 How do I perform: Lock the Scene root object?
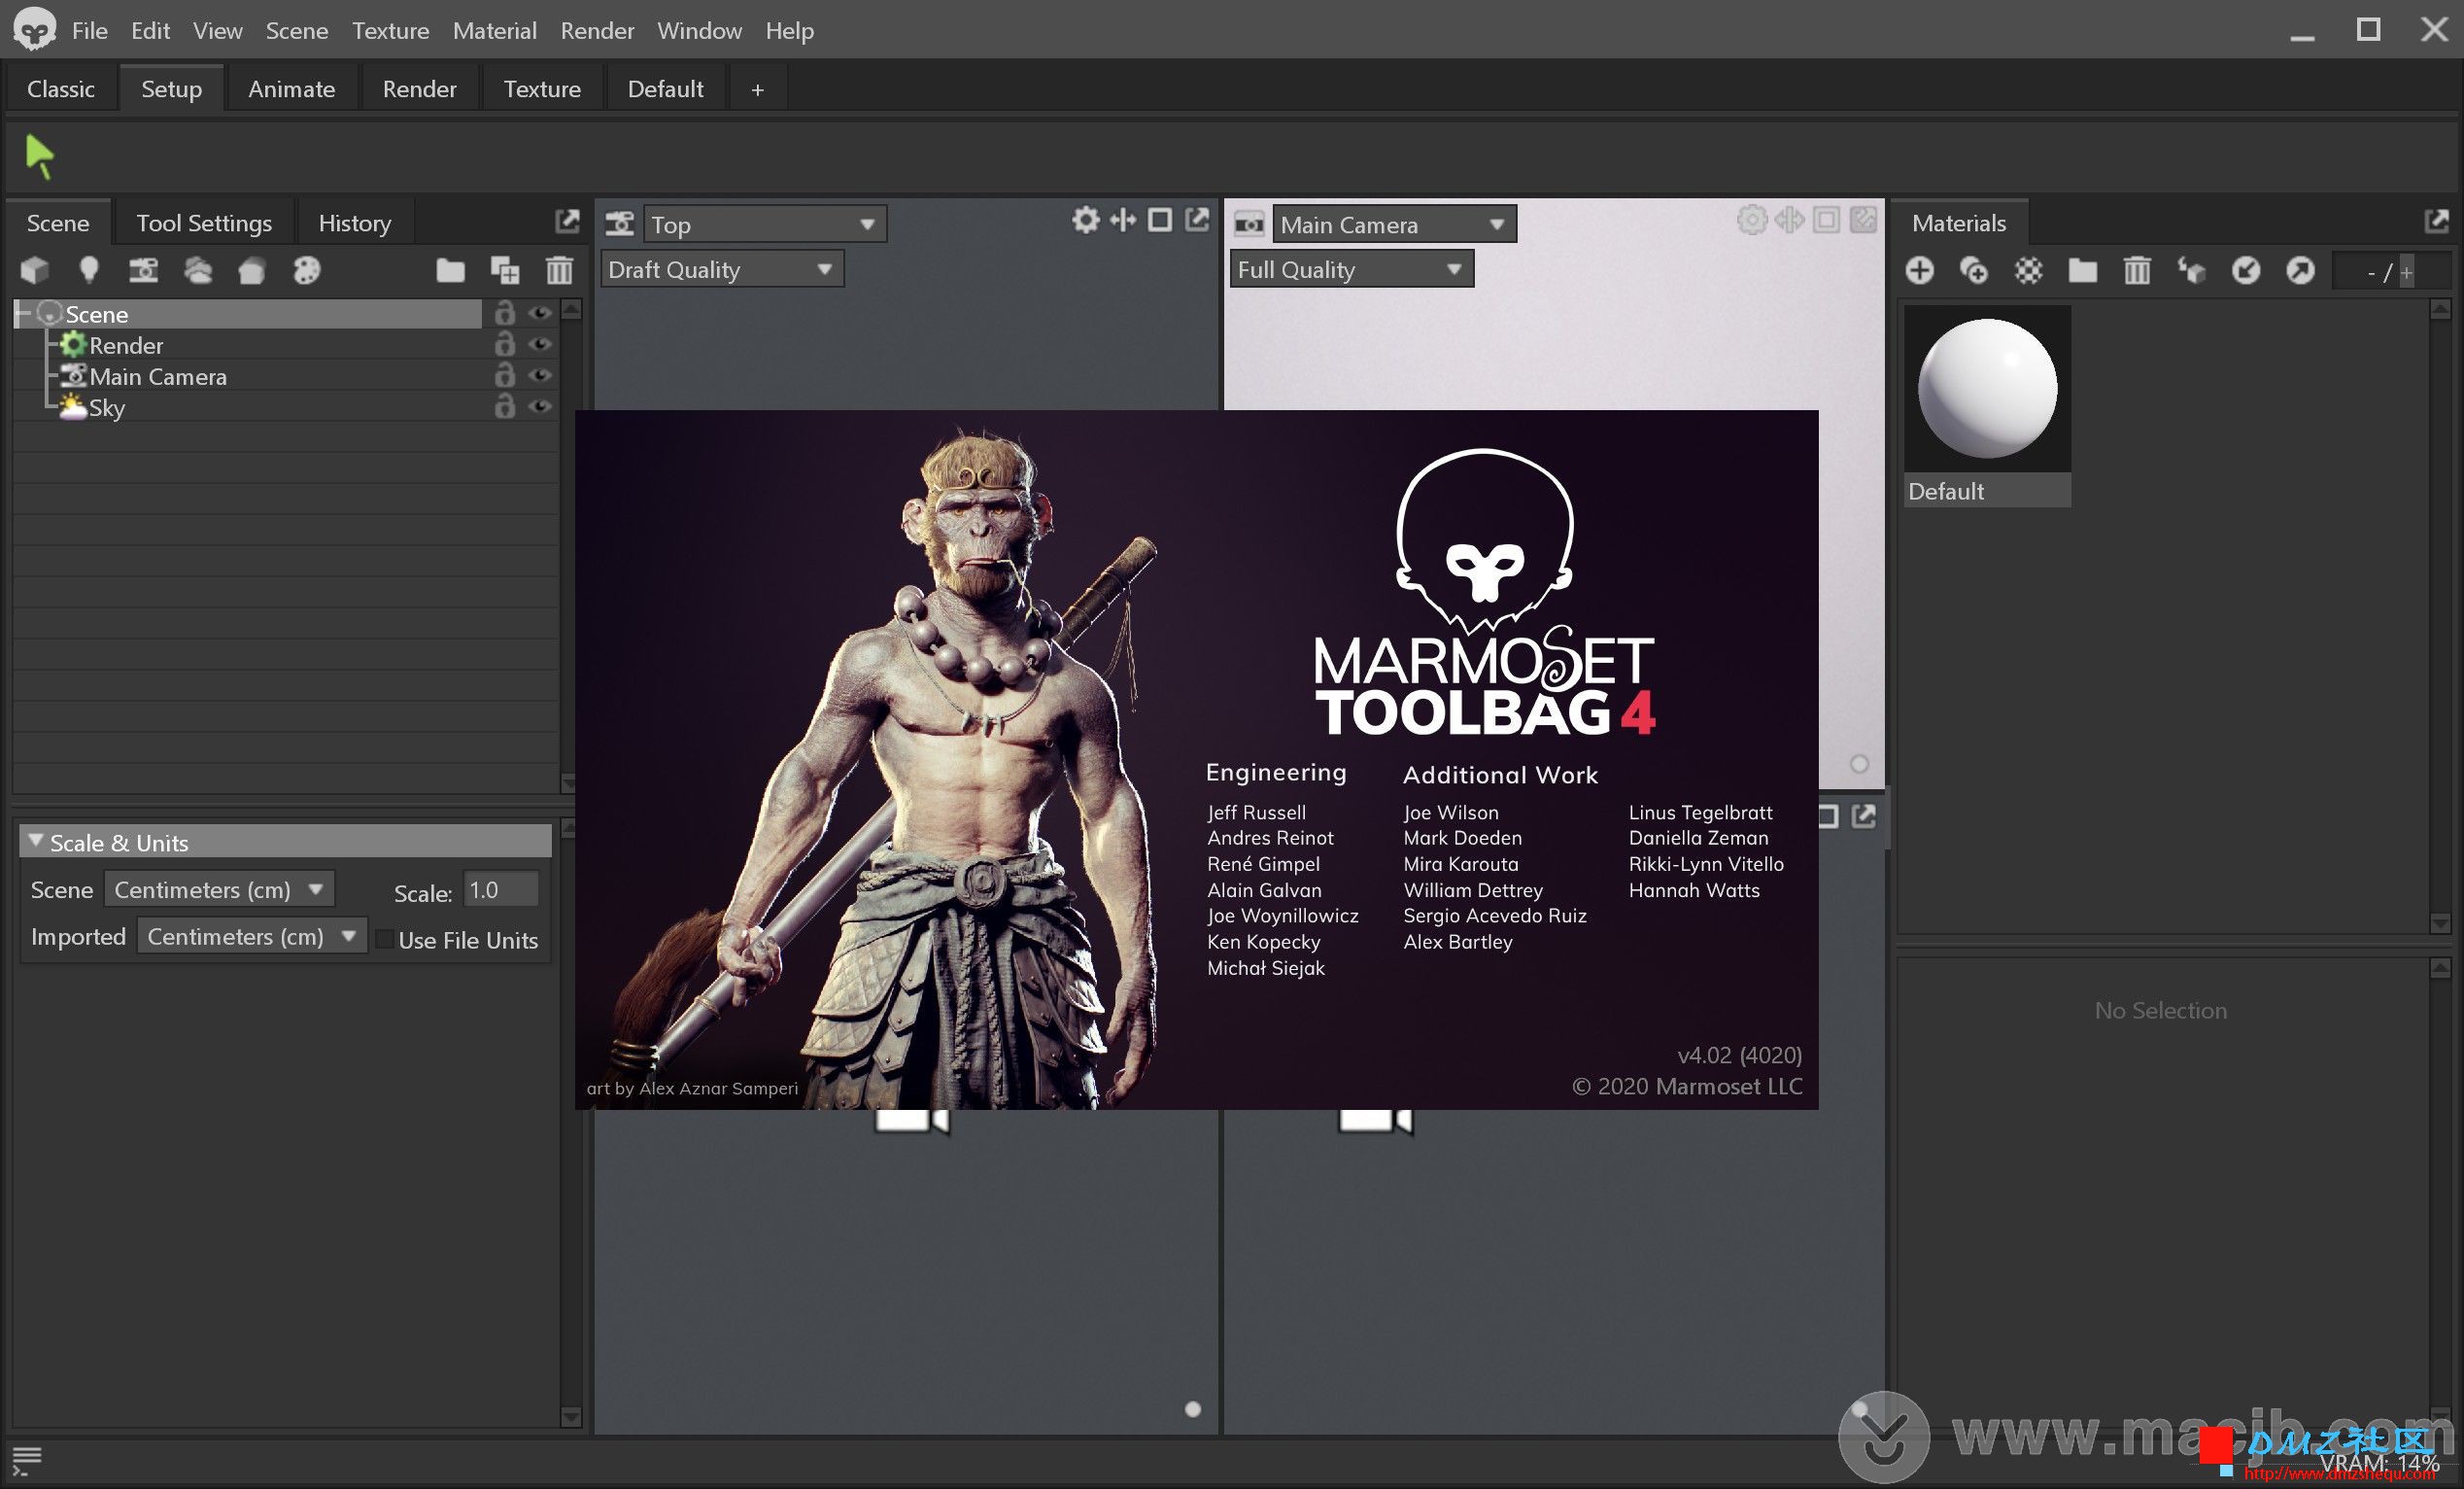coord(504,313)
